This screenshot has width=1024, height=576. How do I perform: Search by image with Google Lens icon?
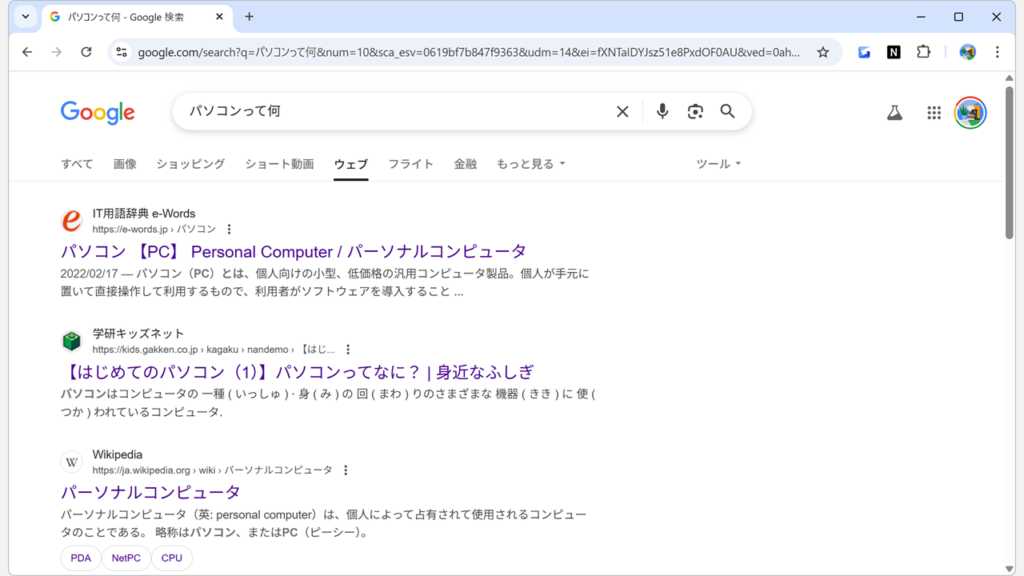click(x=695, y=112)
